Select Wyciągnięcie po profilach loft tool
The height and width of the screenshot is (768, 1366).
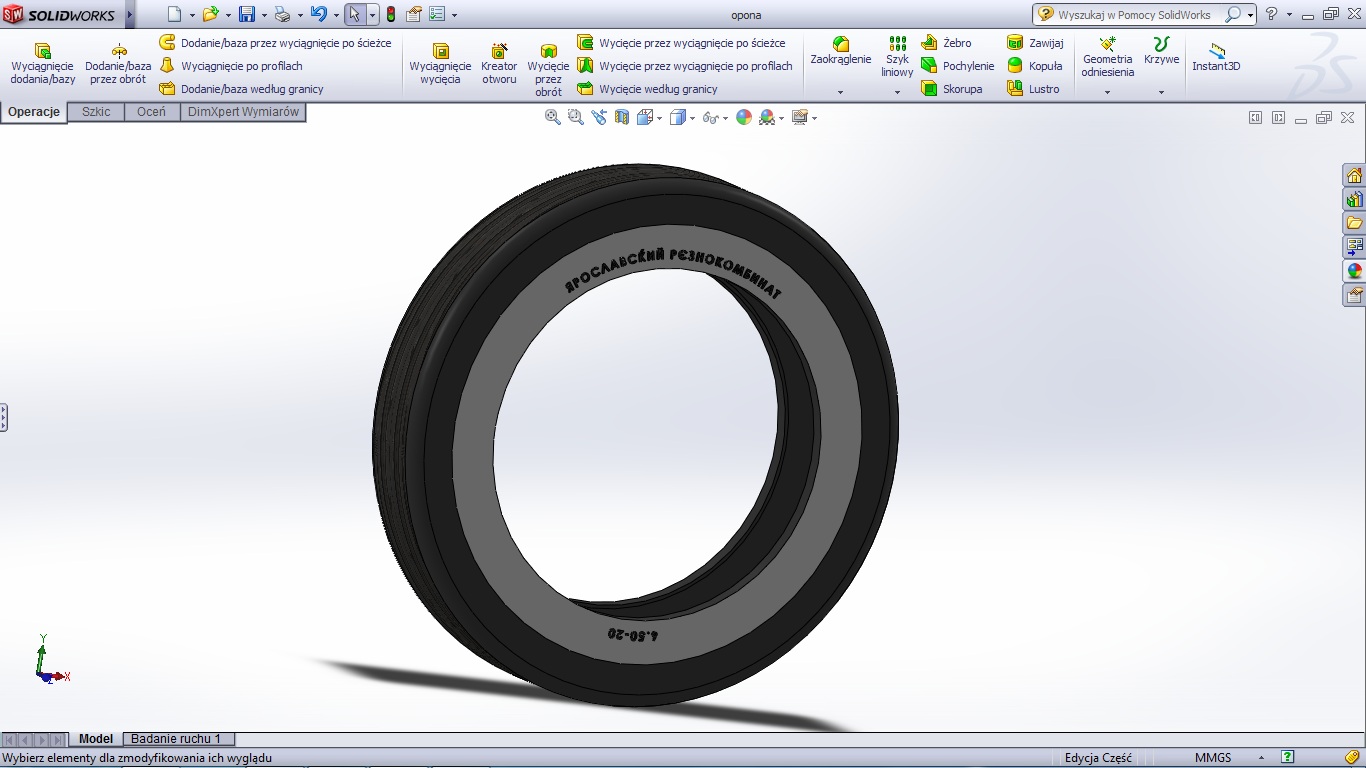(x=231, y=66)
